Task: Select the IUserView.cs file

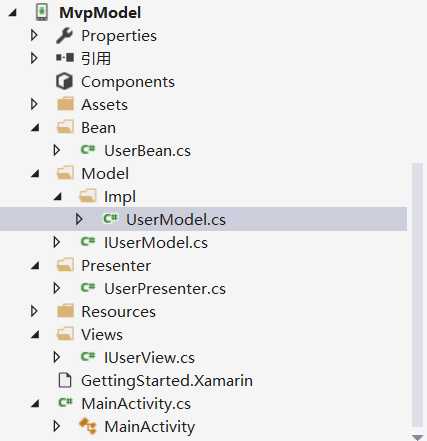Action: click(149, 357)
